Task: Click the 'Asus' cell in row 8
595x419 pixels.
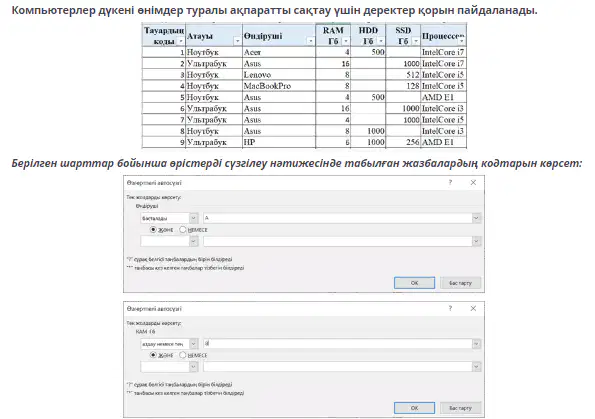Action: pyautogui.click(x=279, y=131)
